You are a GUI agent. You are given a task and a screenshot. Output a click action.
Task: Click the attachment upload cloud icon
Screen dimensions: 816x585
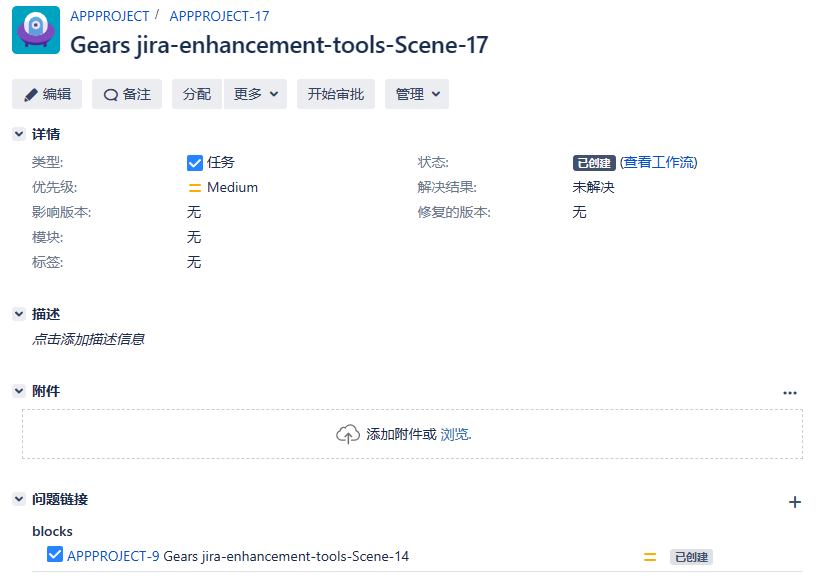pyautogui.click(x=348, y=434)
